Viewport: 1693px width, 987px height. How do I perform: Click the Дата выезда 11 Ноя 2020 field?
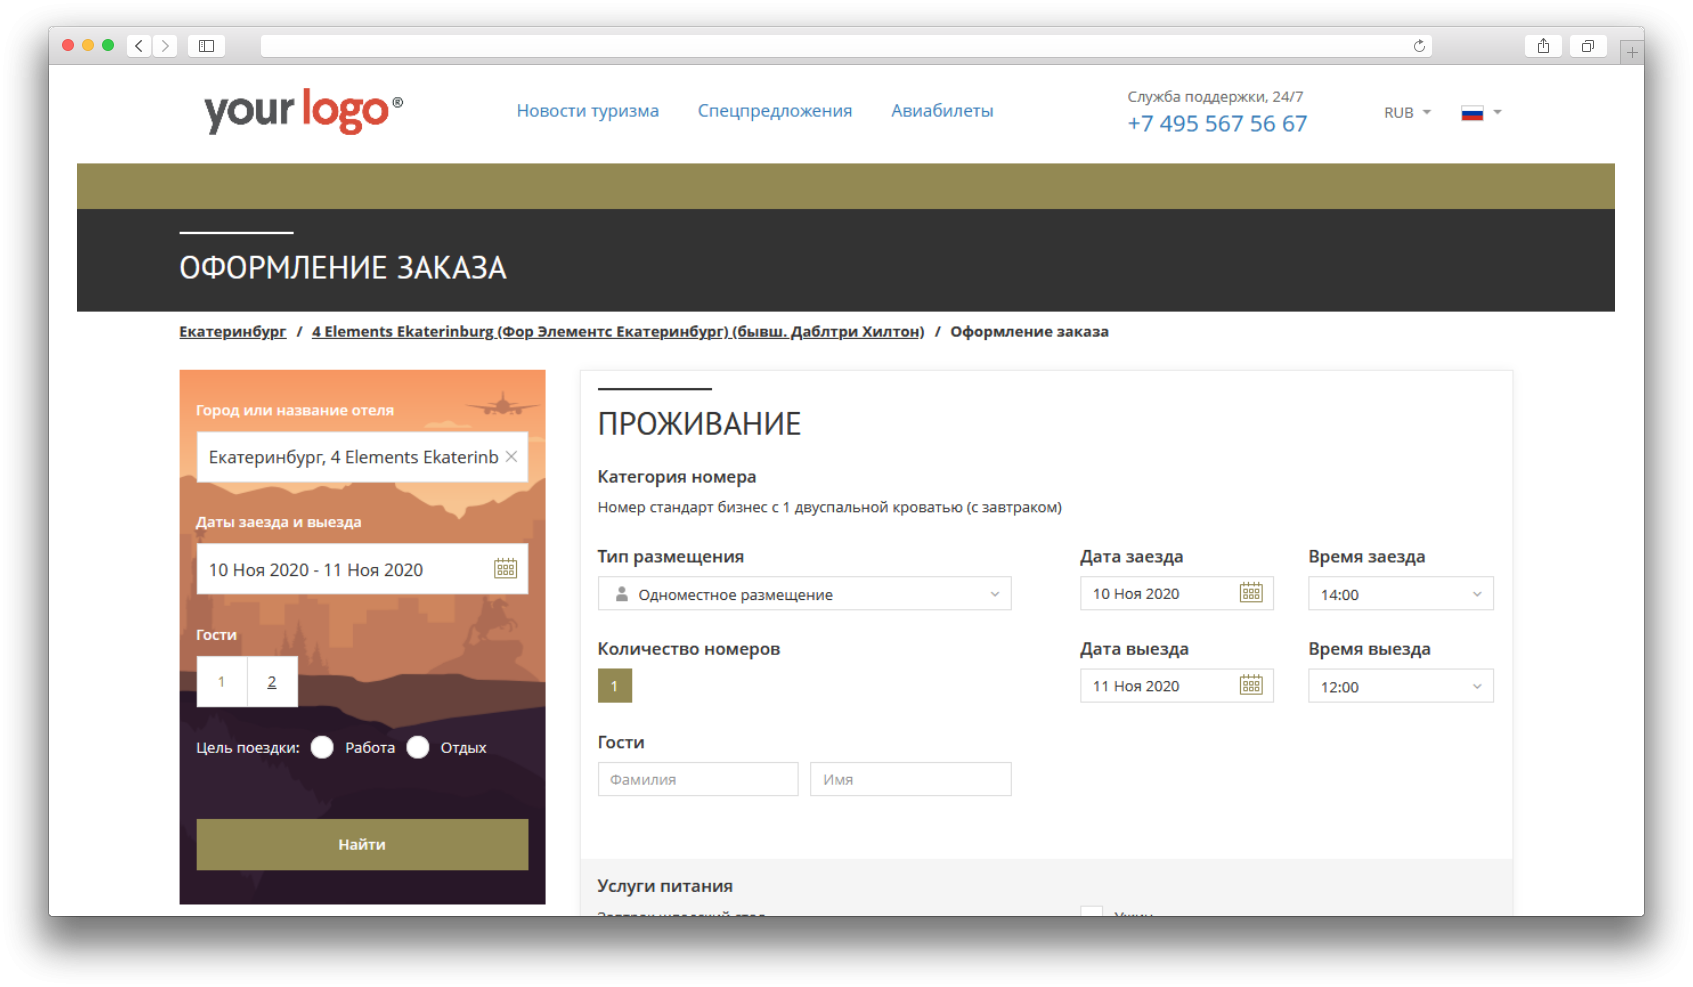click(x=1176, y=686)
